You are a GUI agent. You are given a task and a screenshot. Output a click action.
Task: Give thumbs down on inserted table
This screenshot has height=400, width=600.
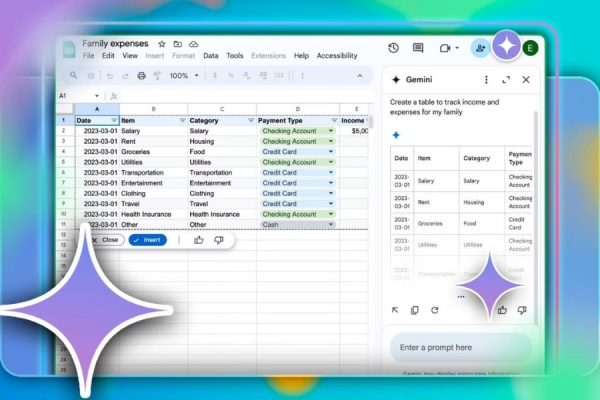click(x=218, y=240)
